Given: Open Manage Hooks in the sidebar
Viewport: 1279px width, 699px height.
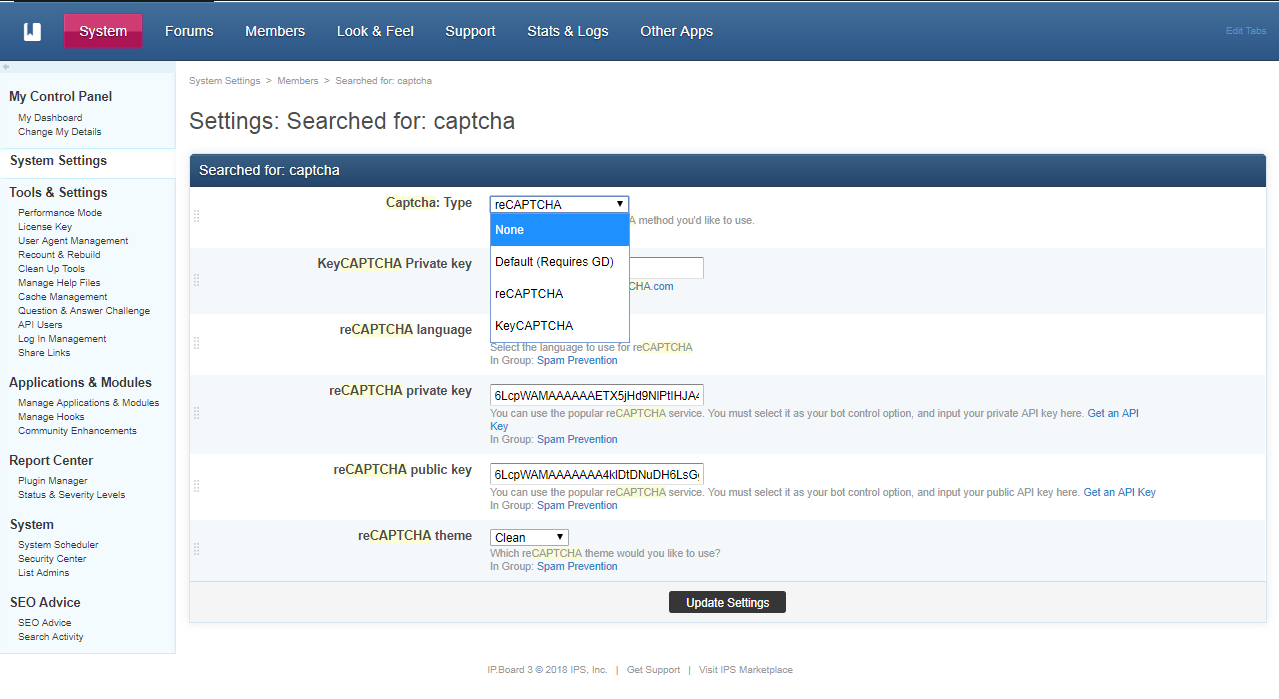Looking at the screenshot, I should [51, 417].
